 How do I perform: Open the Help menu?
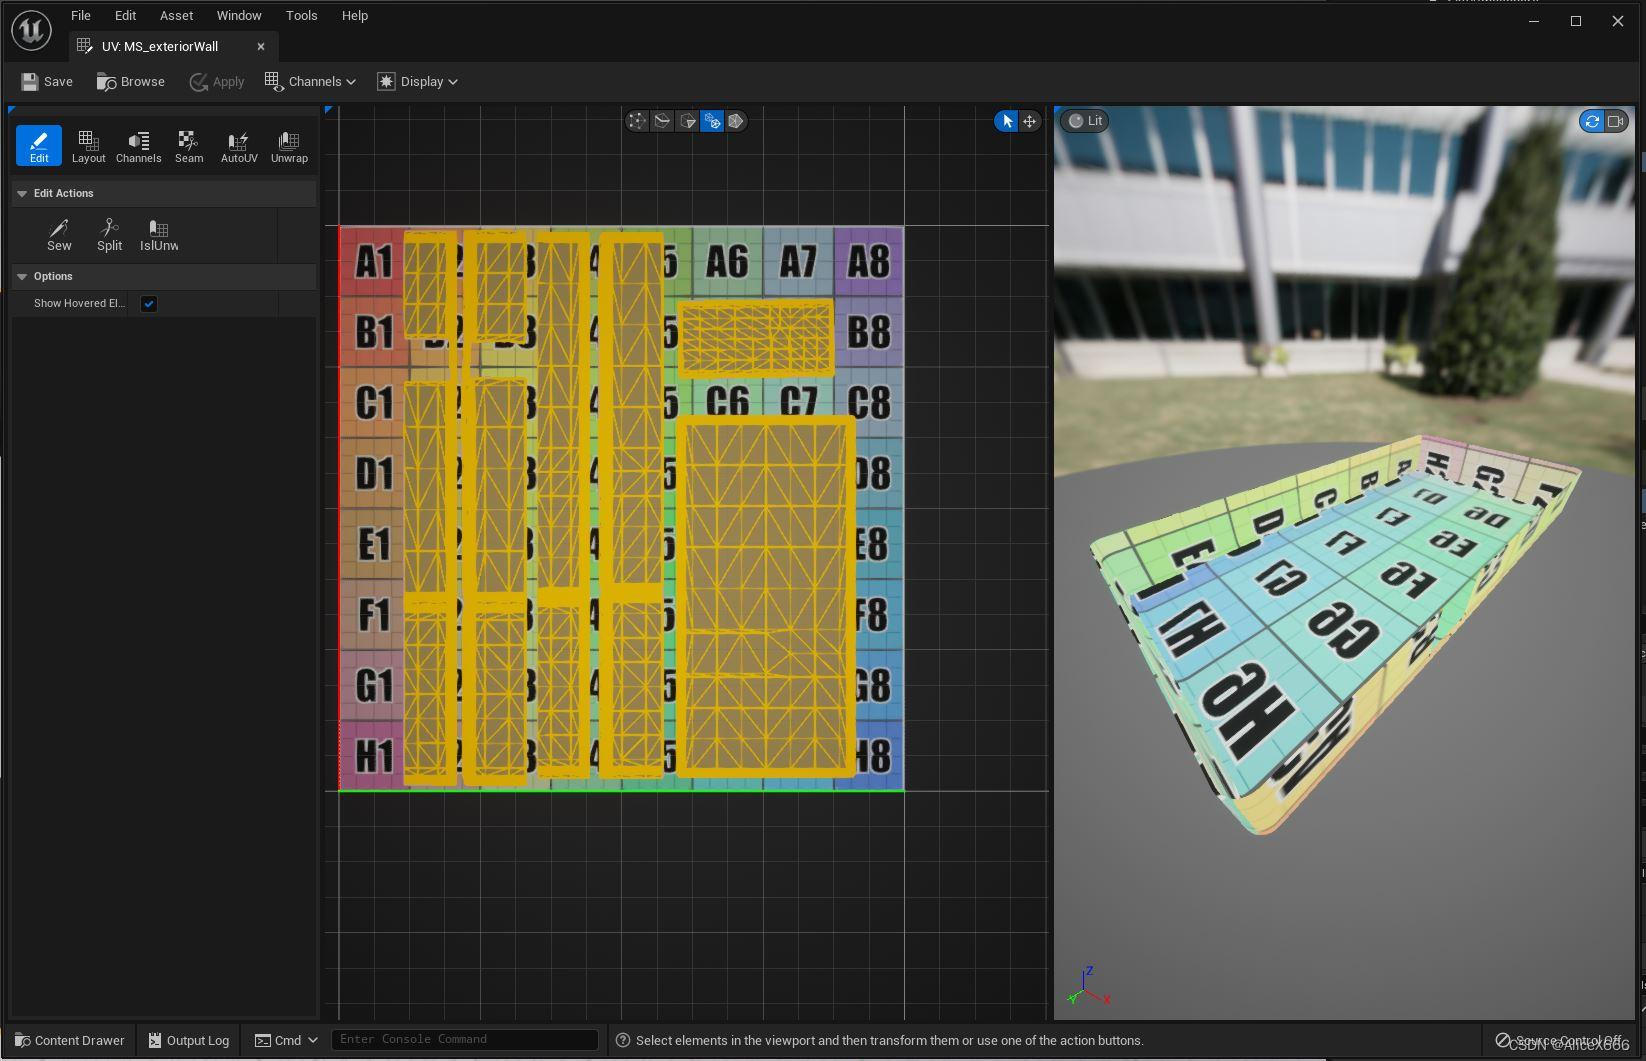355,16
